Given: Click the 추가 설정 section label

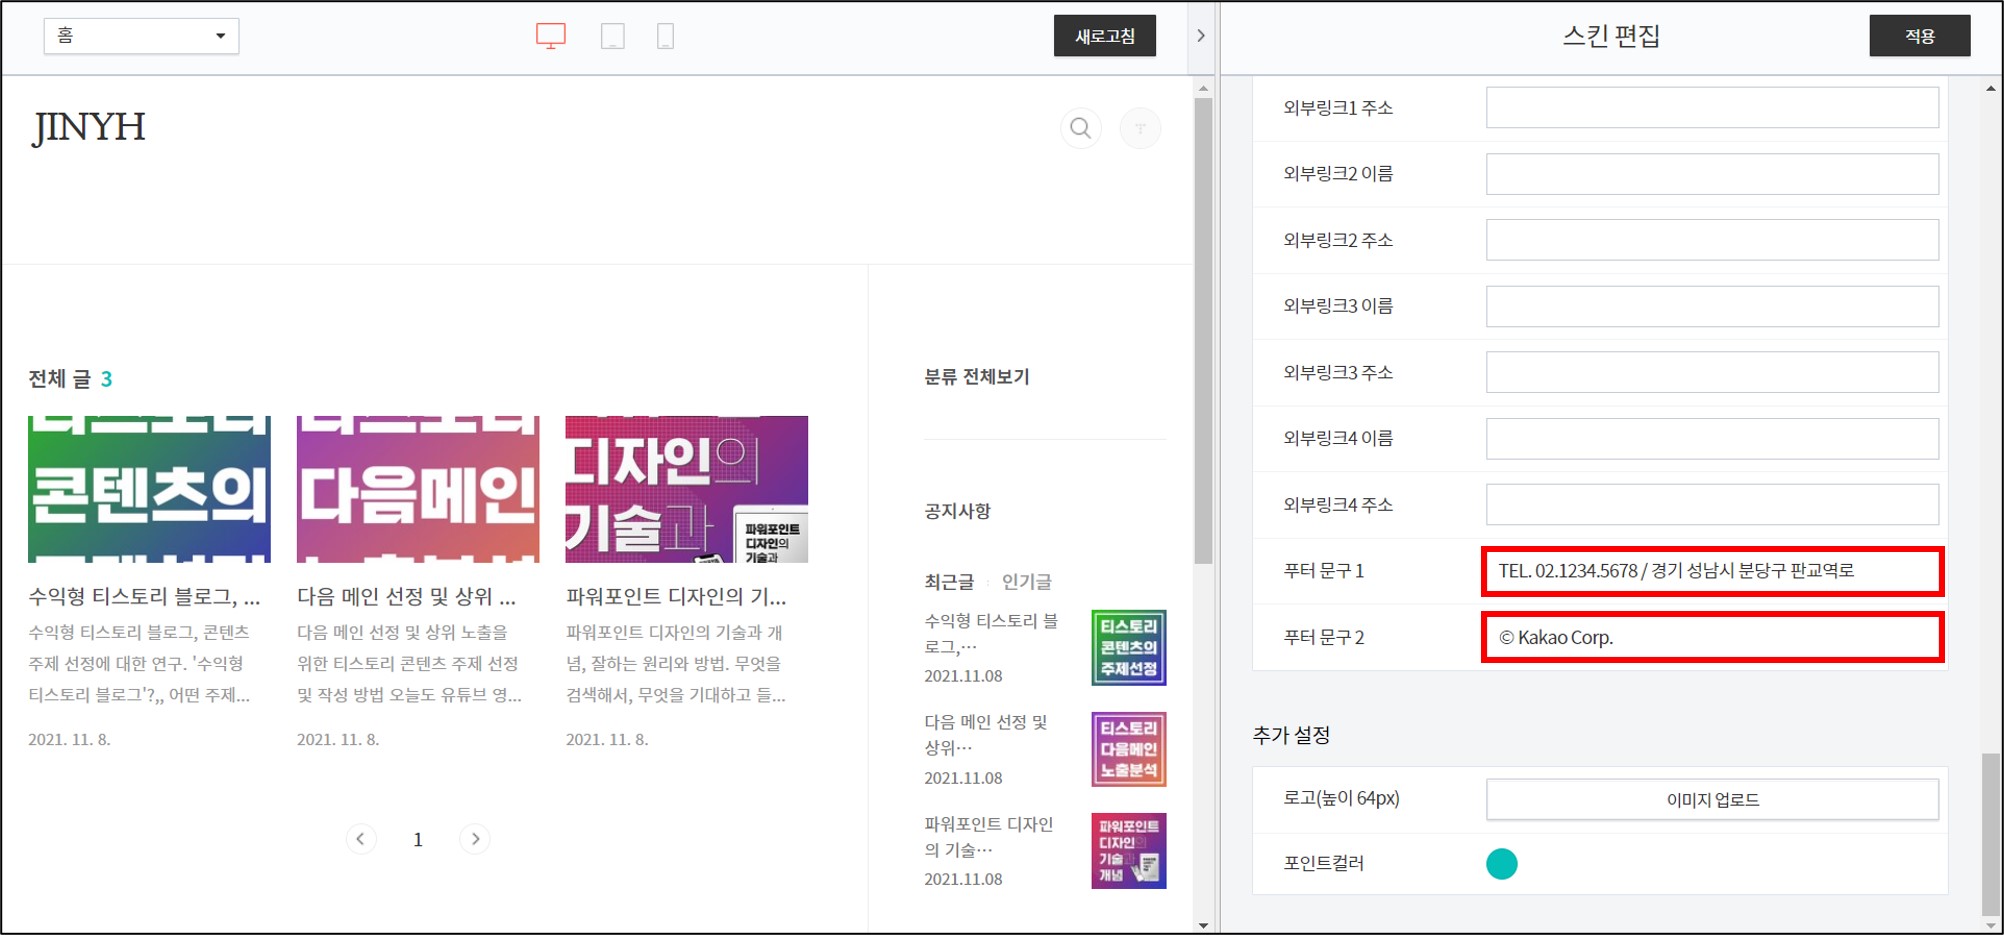Looking at the screenshot, I should pyautogui.click(x=1291, y=735).
